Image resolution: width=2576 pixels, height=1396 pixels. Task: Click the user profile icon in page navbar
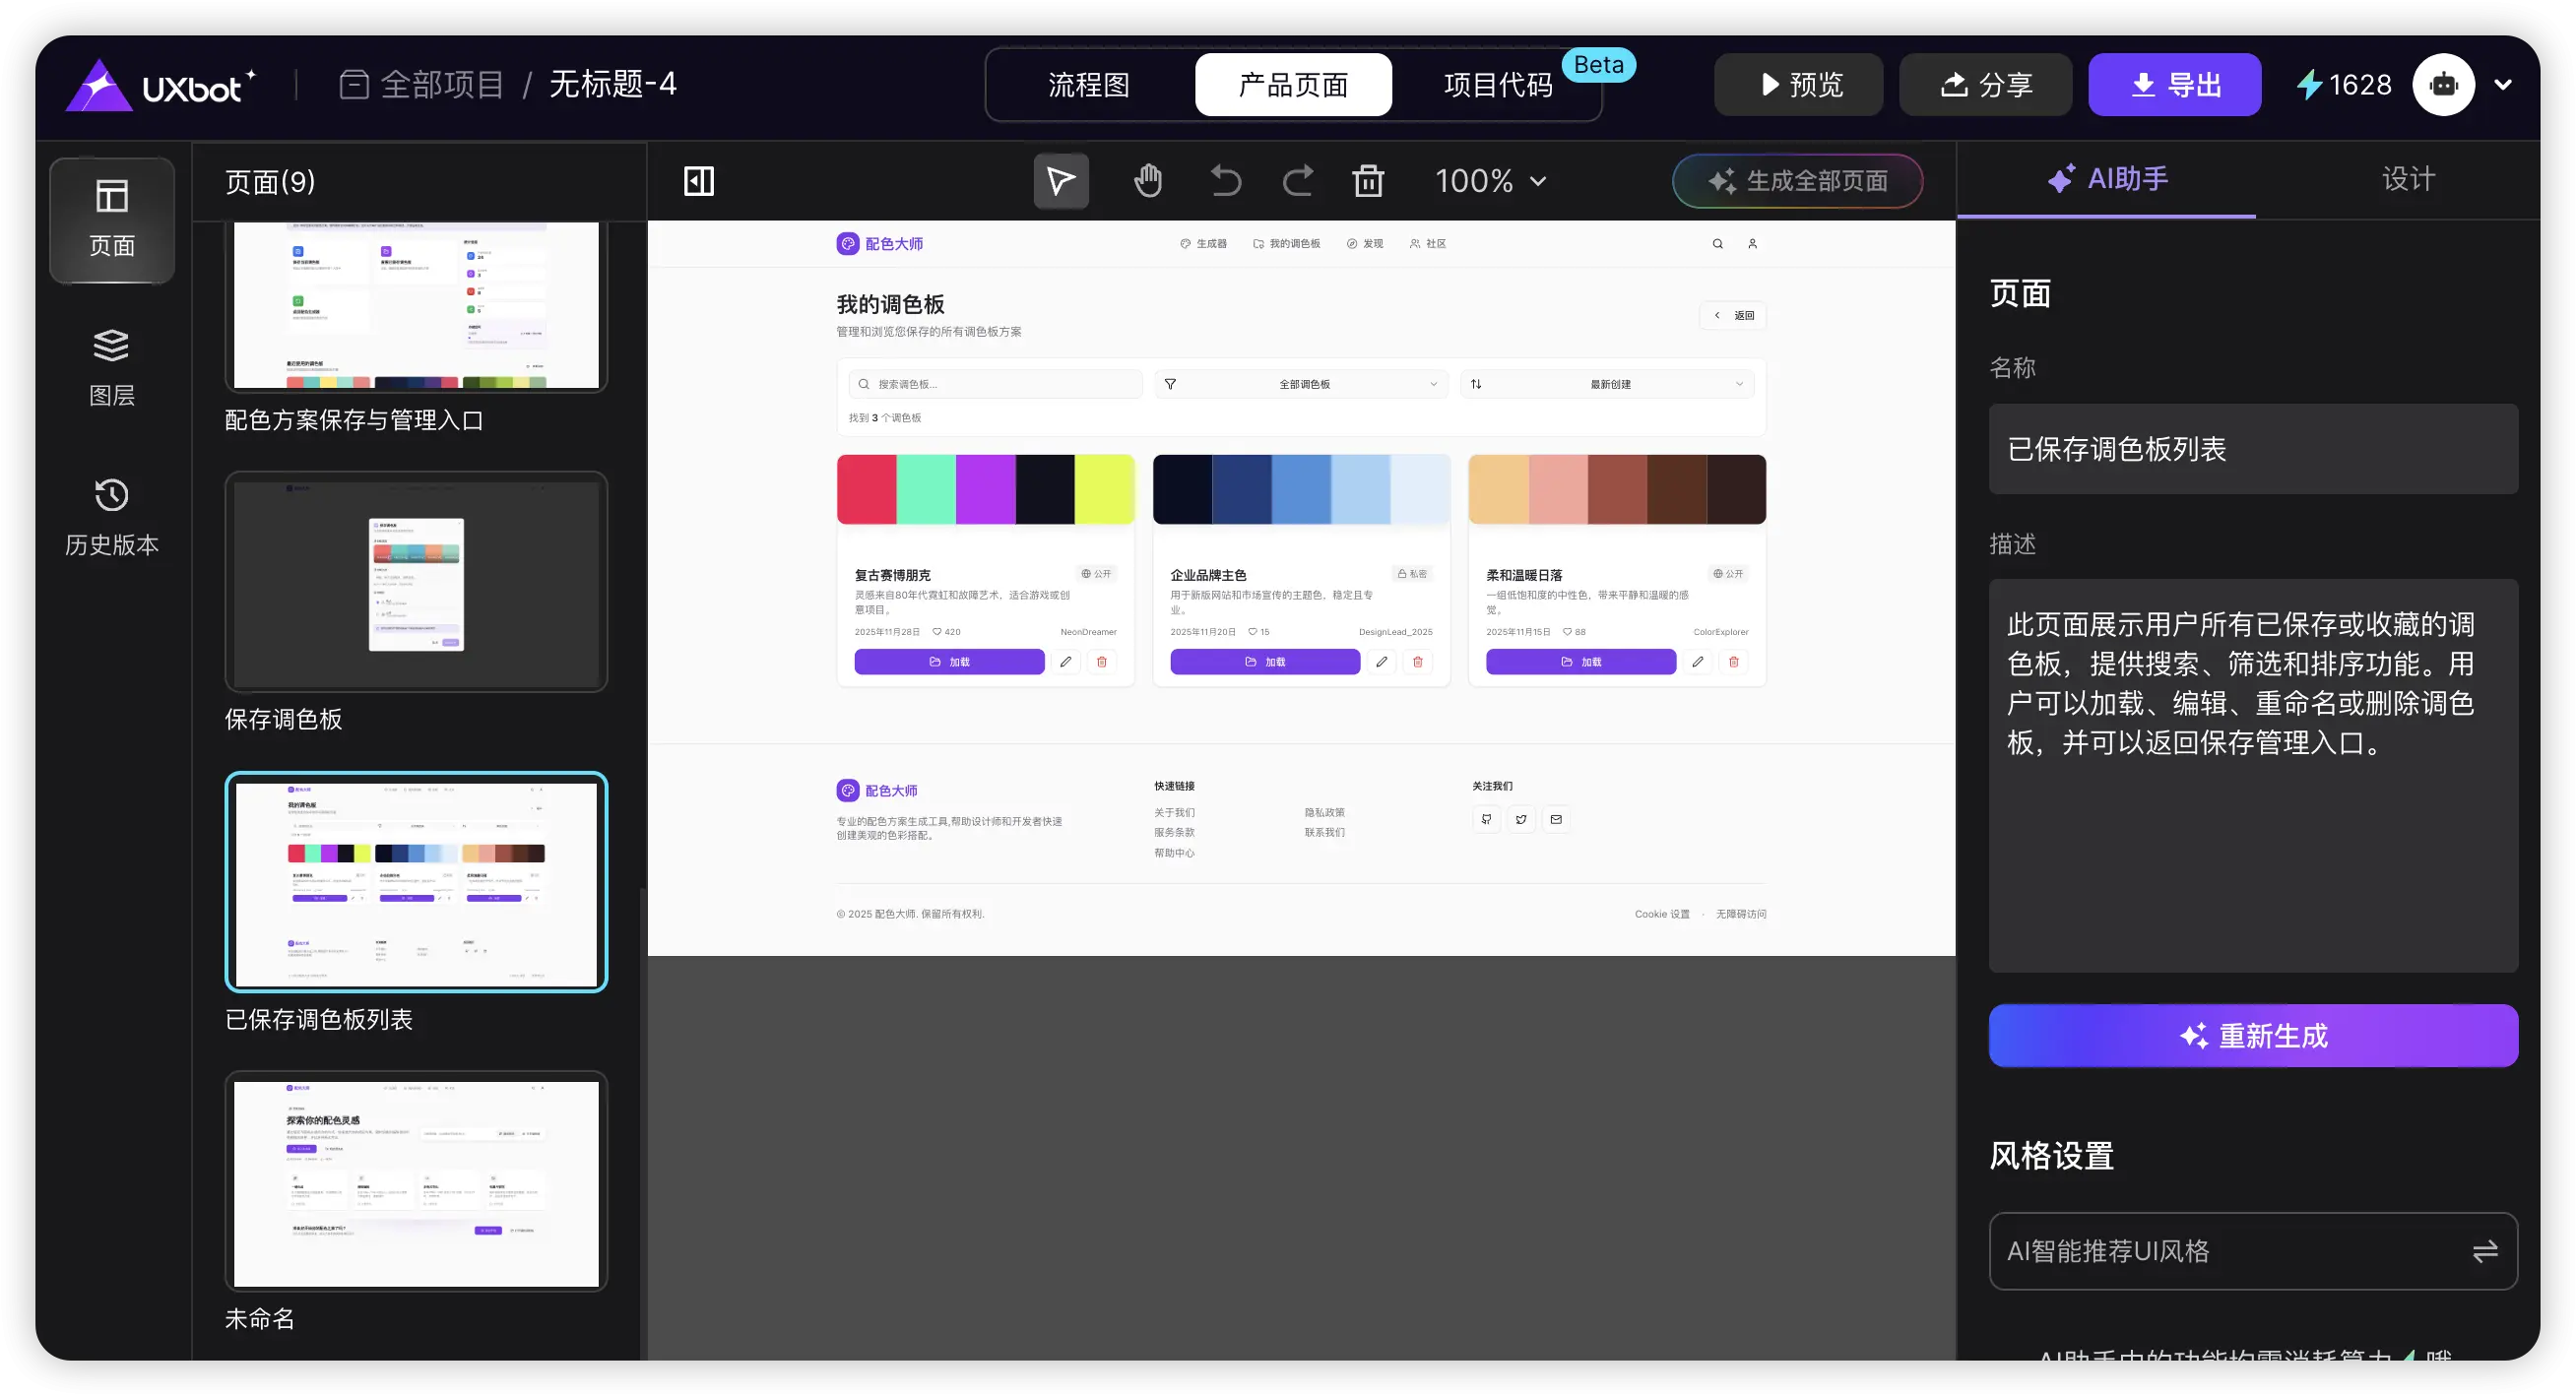pos(1753,243)
